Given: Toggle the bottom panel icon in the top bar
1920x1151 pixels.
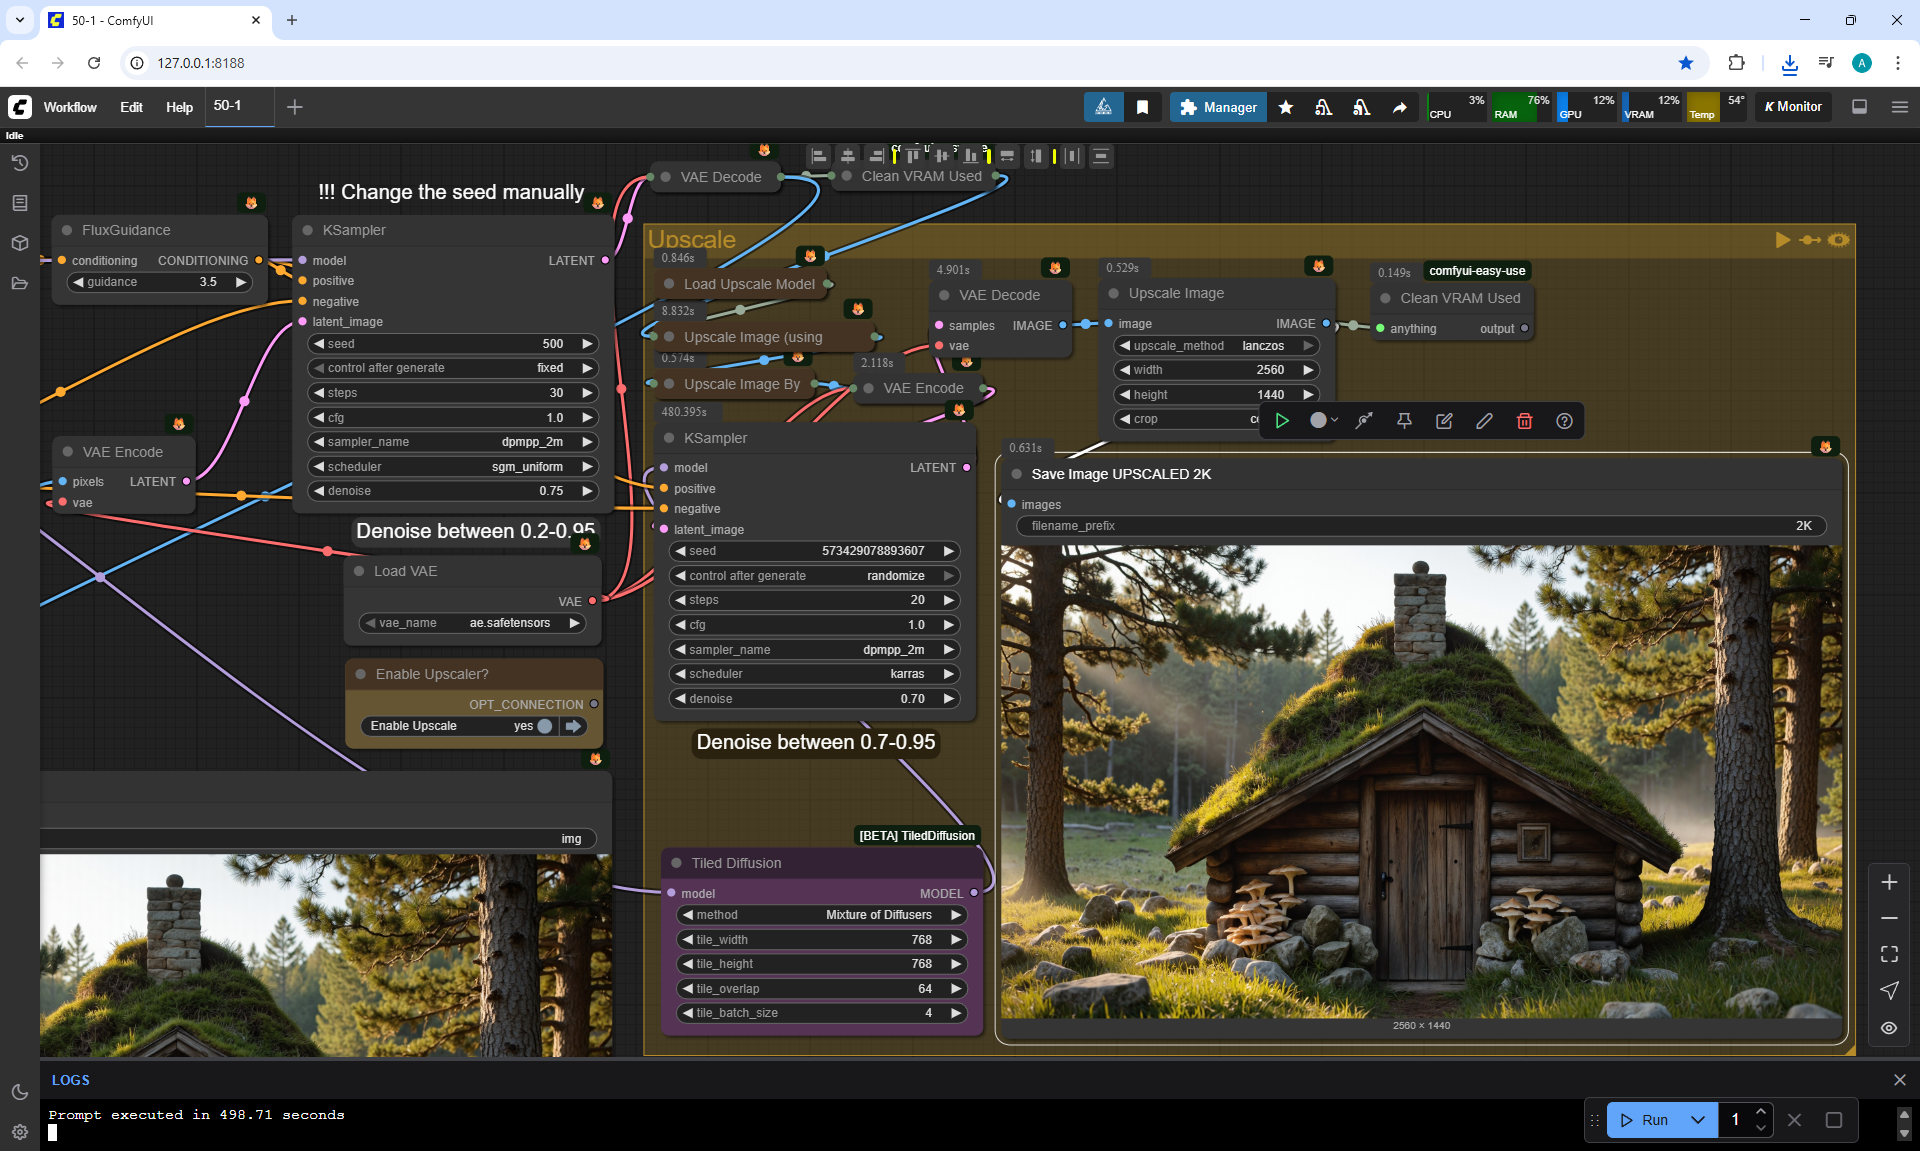Looking at the screenshot, I should coord(1859,107).
